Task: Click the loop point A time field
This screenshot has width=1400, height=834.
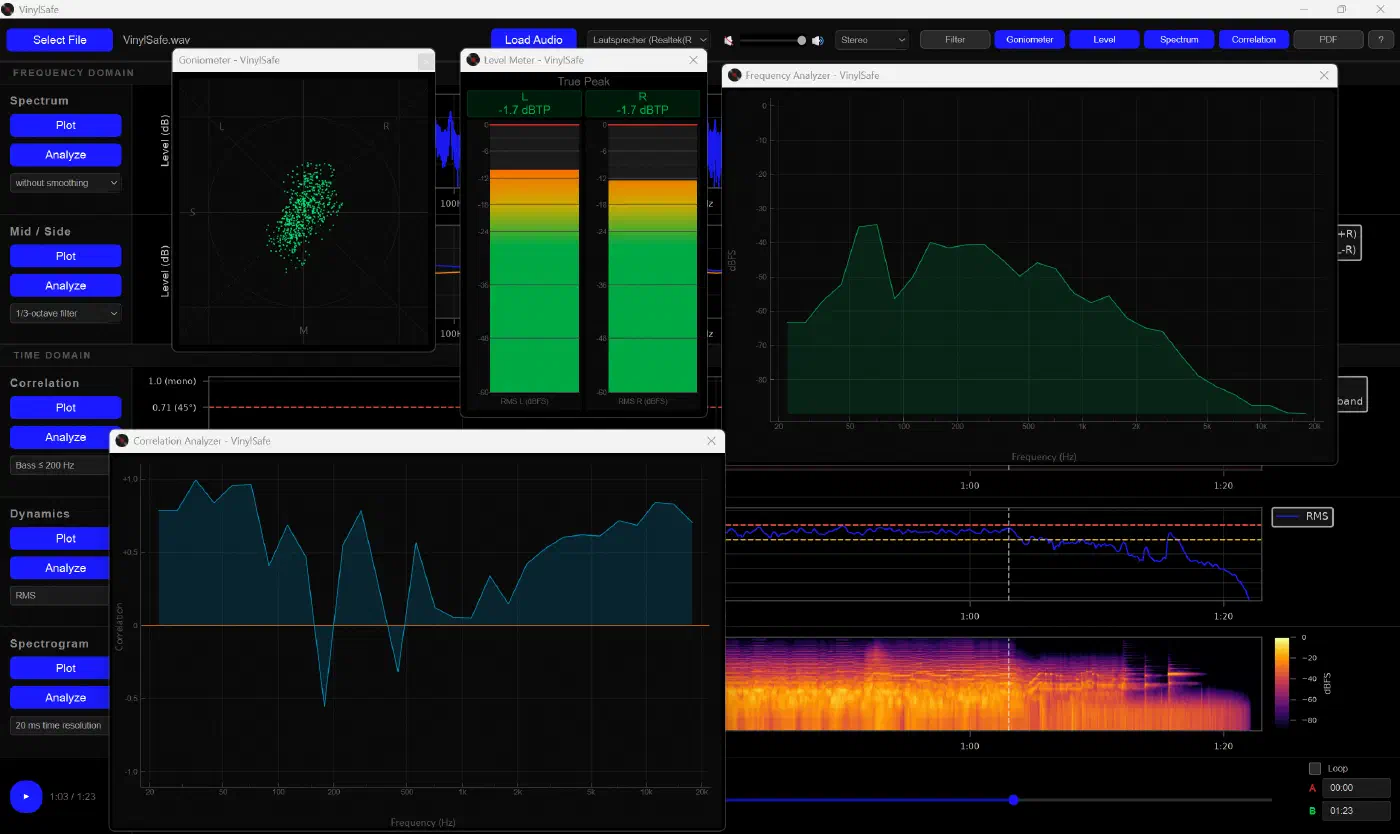Action: [x=1356, y=787]
